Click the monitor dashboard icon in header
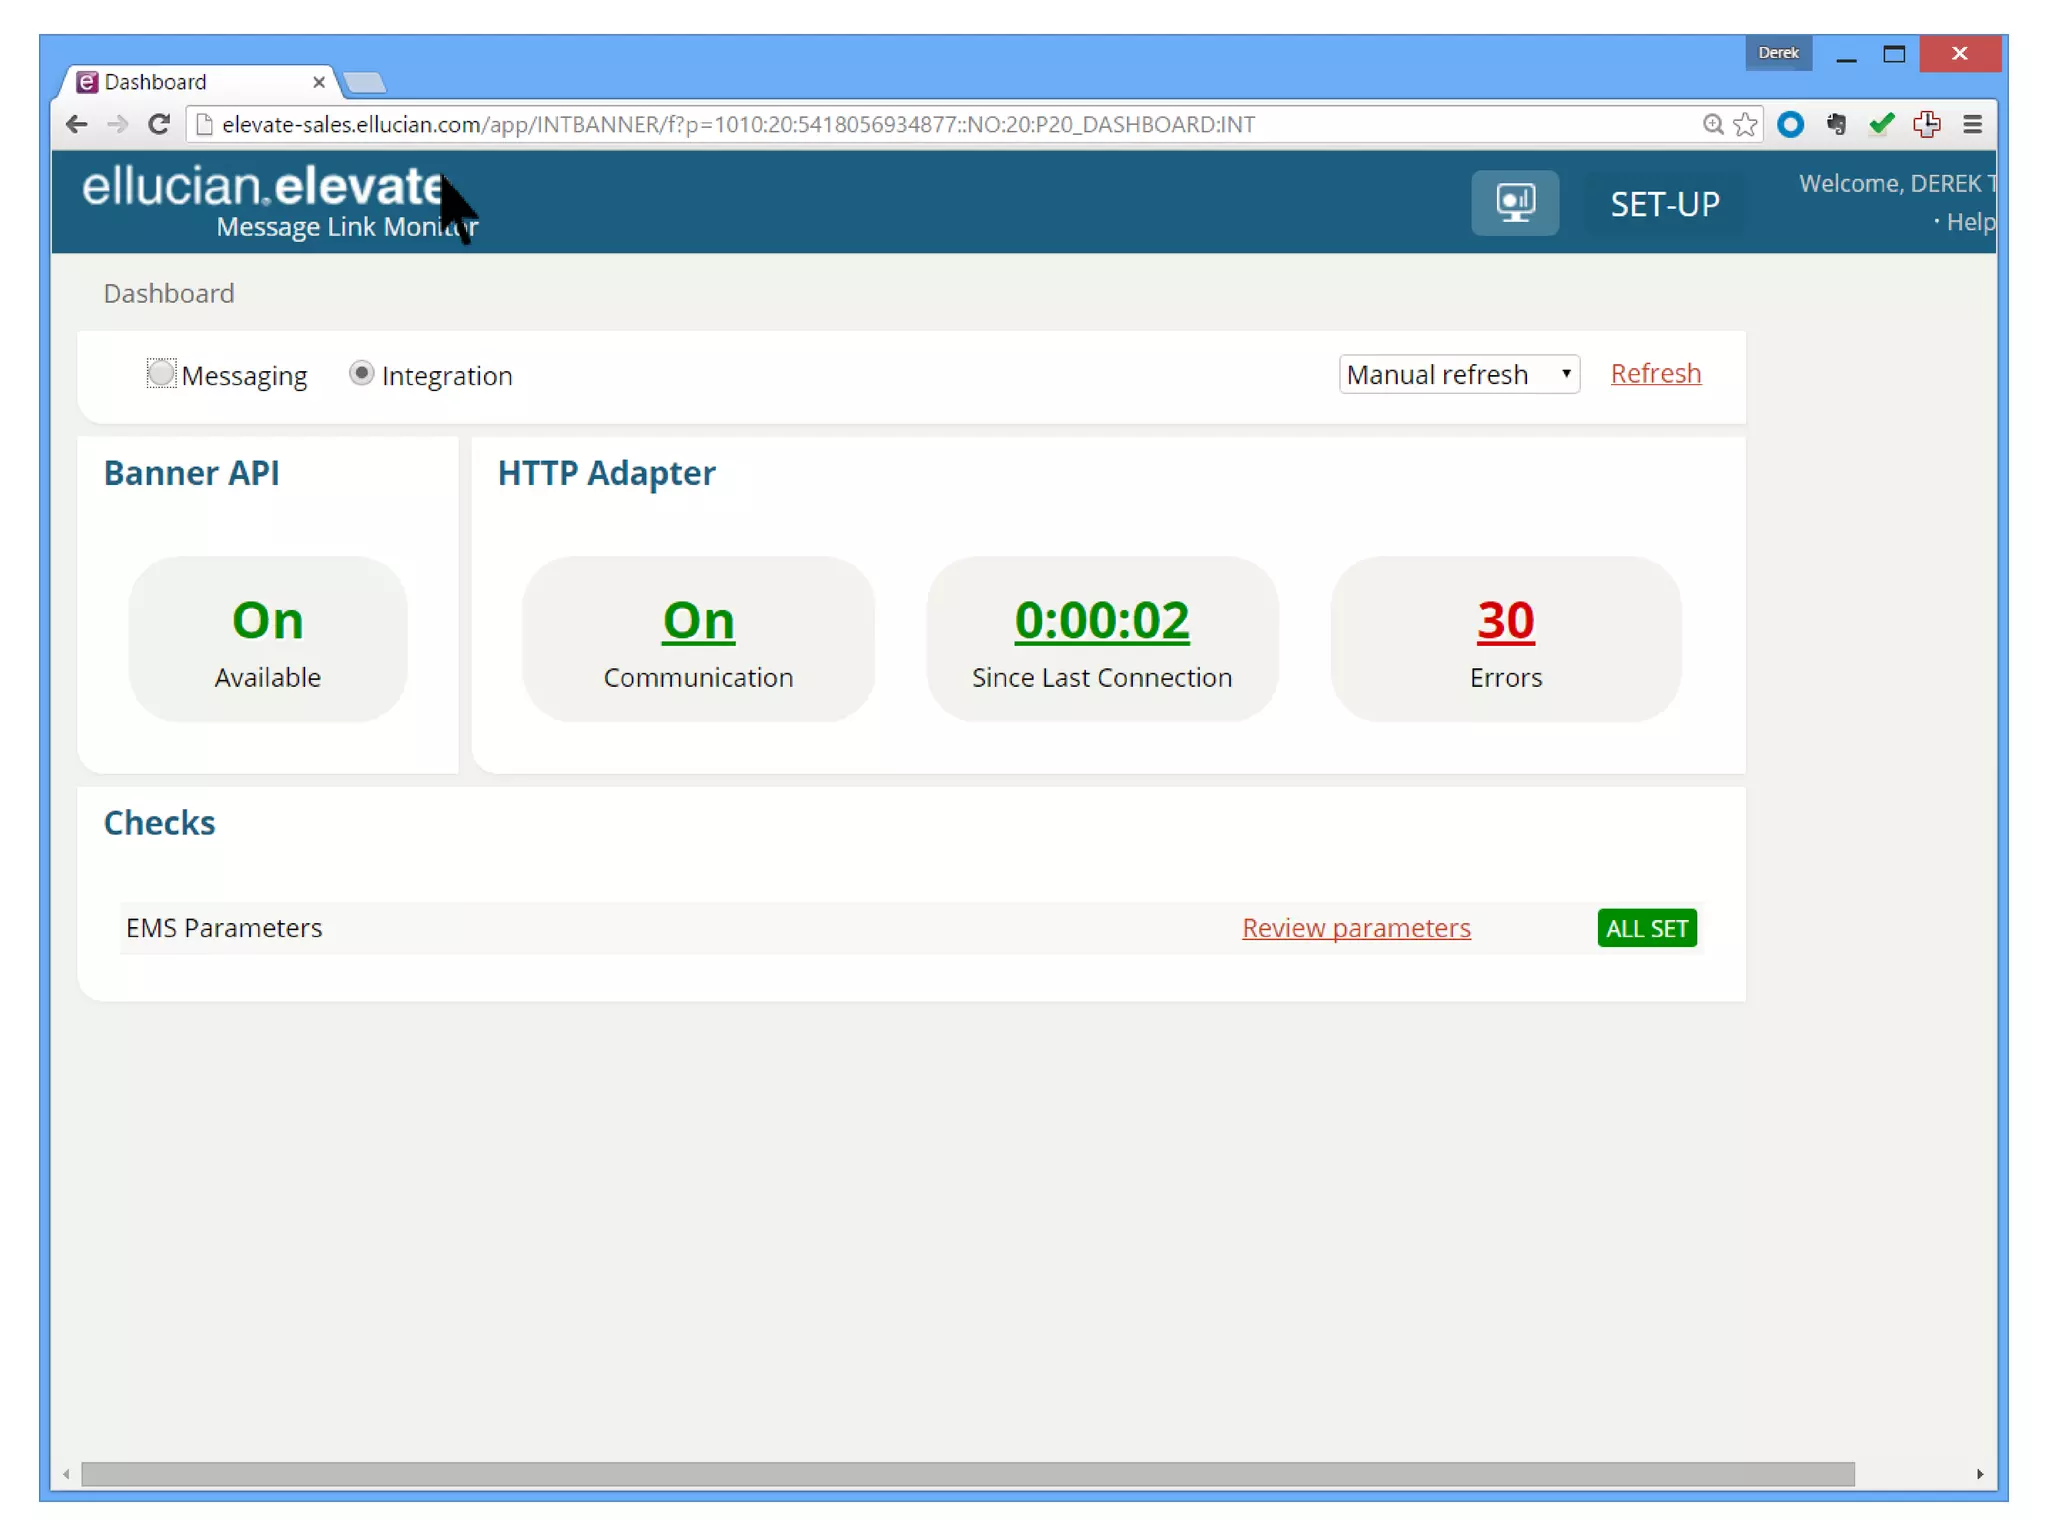Viewport: 2048px width, 1536px height. pos(1514,203)
